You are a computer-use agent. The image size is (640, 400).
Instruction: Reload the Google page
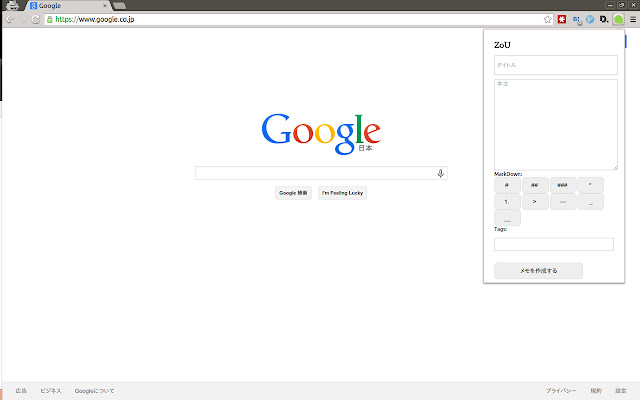36,19
